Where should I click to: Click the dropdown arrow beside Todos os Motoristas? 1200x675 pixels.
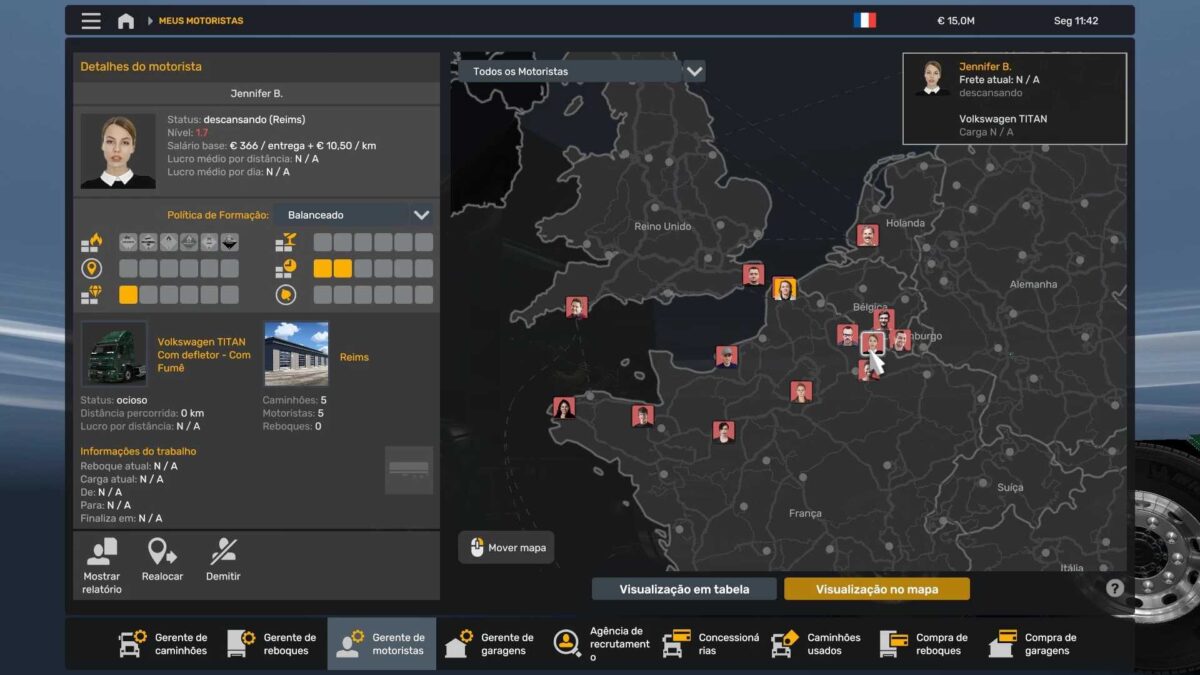tap(694, 71)
